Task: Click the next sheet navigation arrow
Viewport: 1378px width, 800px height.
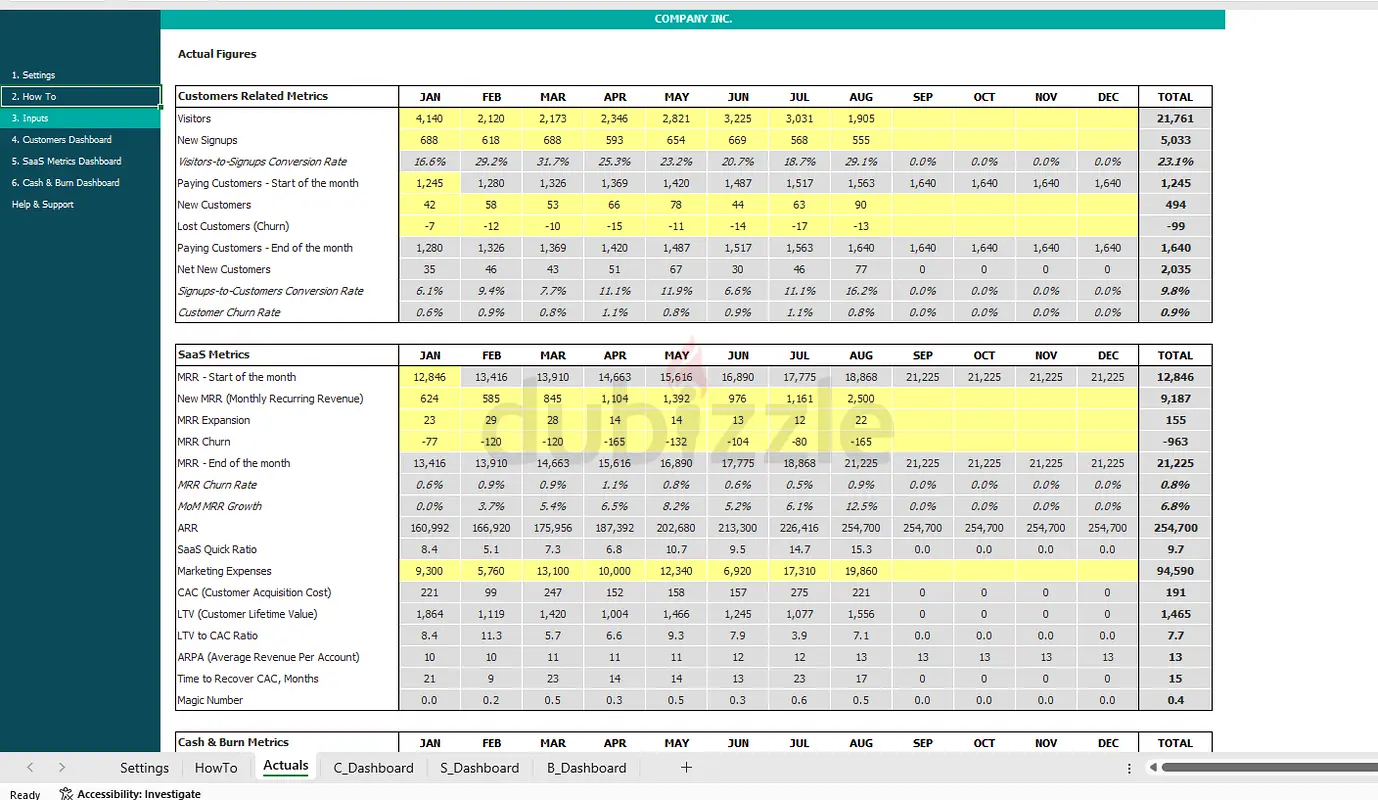Action: point(62,767)
